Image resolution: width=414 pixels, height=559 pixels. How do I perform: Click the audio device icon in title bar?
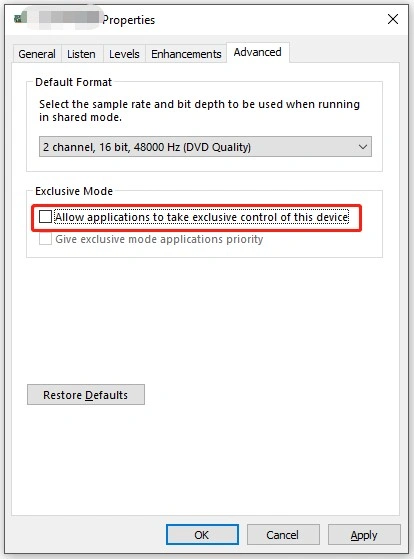[21, 17]
